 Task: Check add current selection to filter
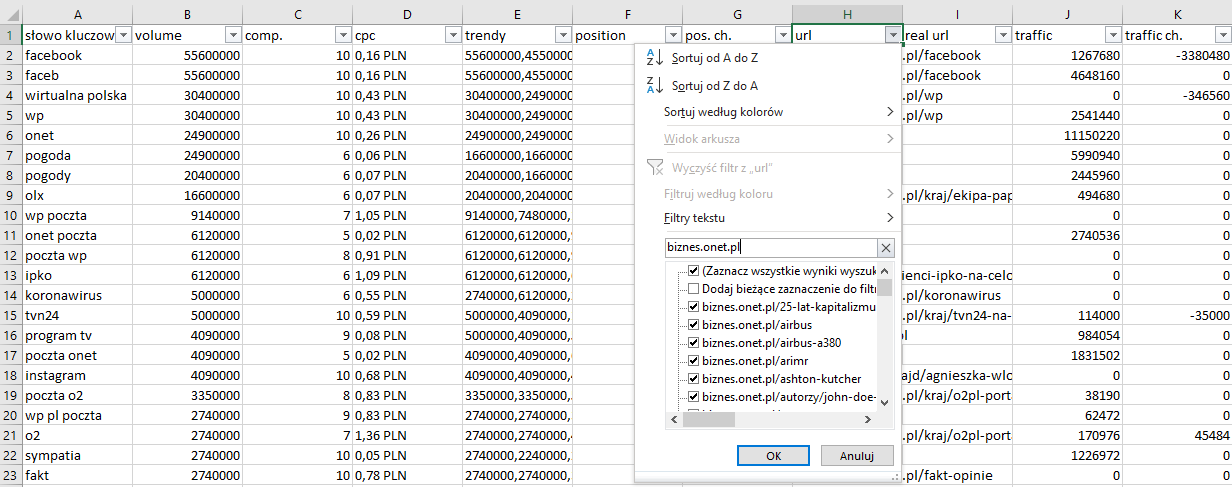click(x=694, y=289)
